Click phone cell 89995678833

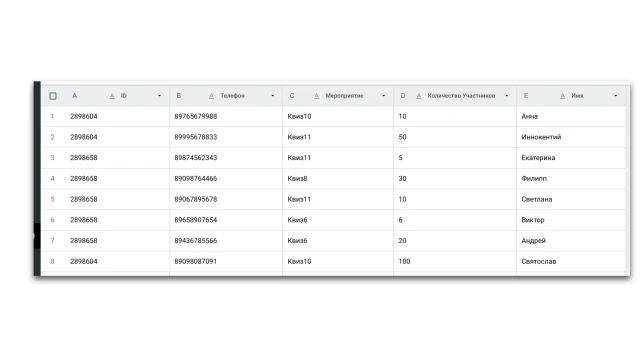[226, 137]
